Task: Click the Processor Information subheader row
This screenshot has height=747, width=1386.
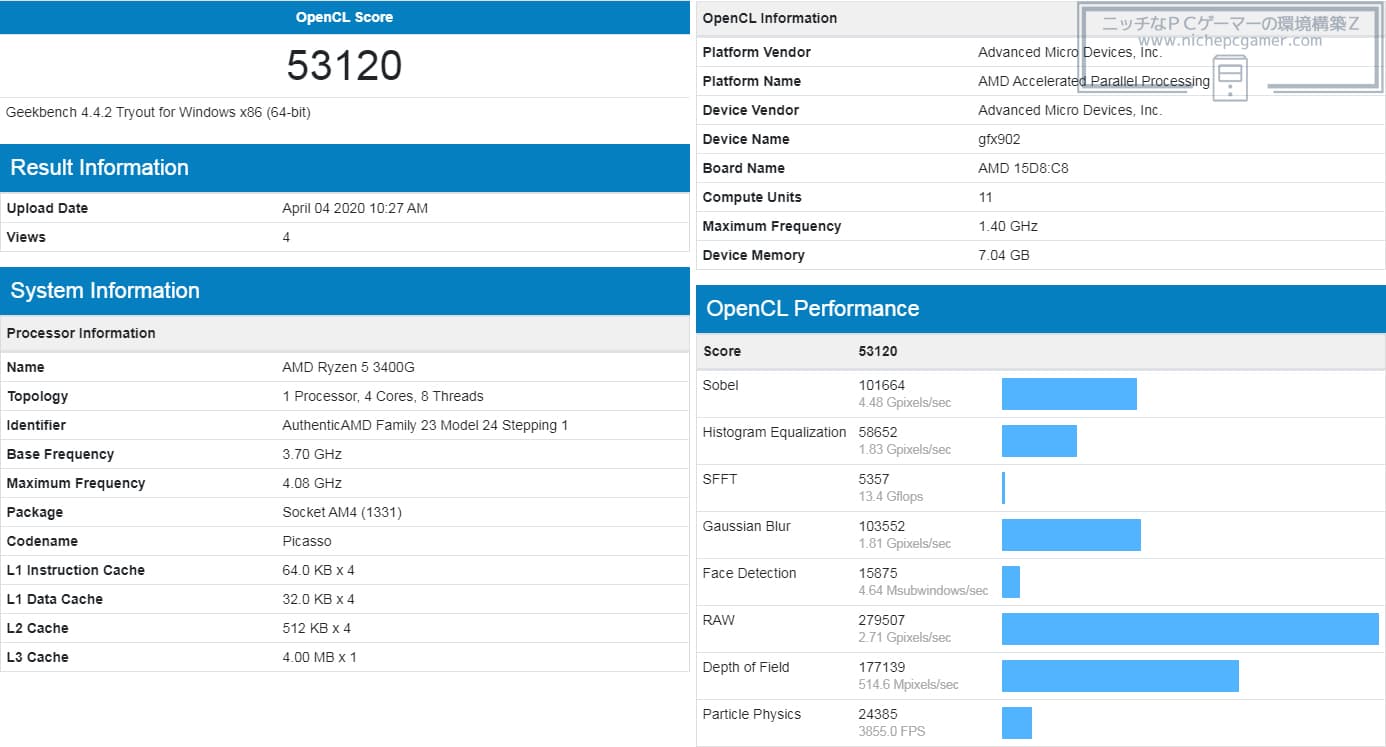Action: pos(81,333)
